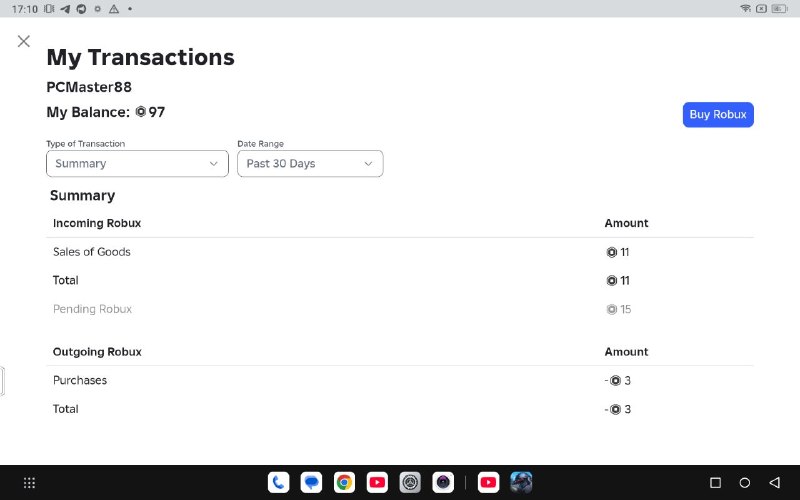Click the Robux icon in the Purchases row
This screenshot has width=800, height=500.
pyautogui.click(x=615, y=381)
